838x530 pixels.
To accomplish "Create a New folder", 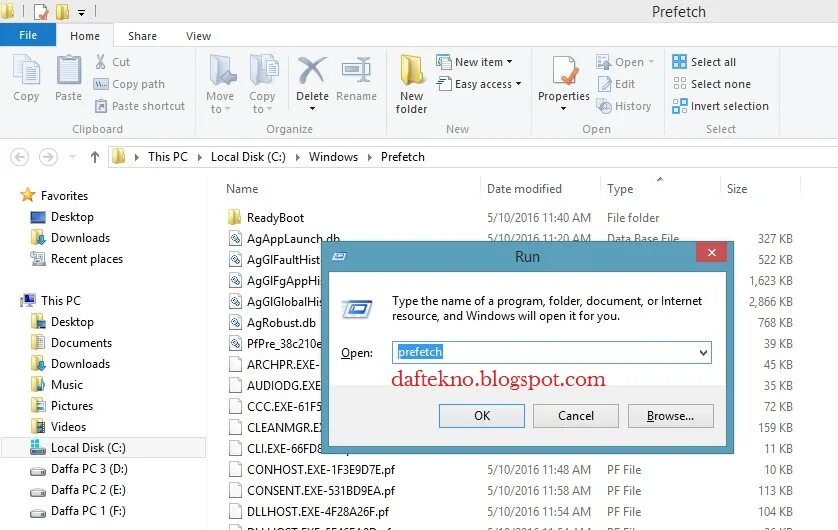I will (412, 84).
